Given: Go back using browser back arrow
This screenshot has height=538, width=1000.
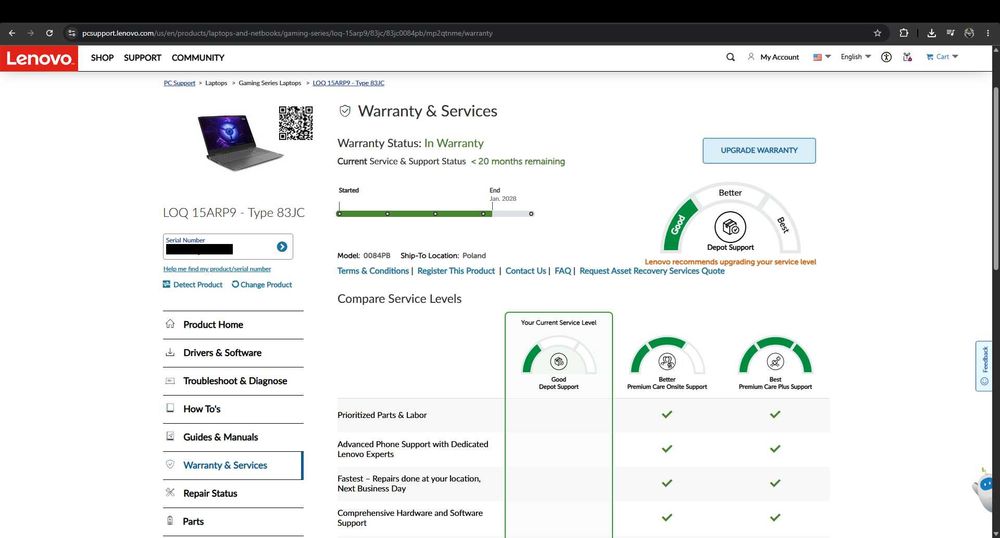Looking at the screenshot, I should [x=12, y=33].
